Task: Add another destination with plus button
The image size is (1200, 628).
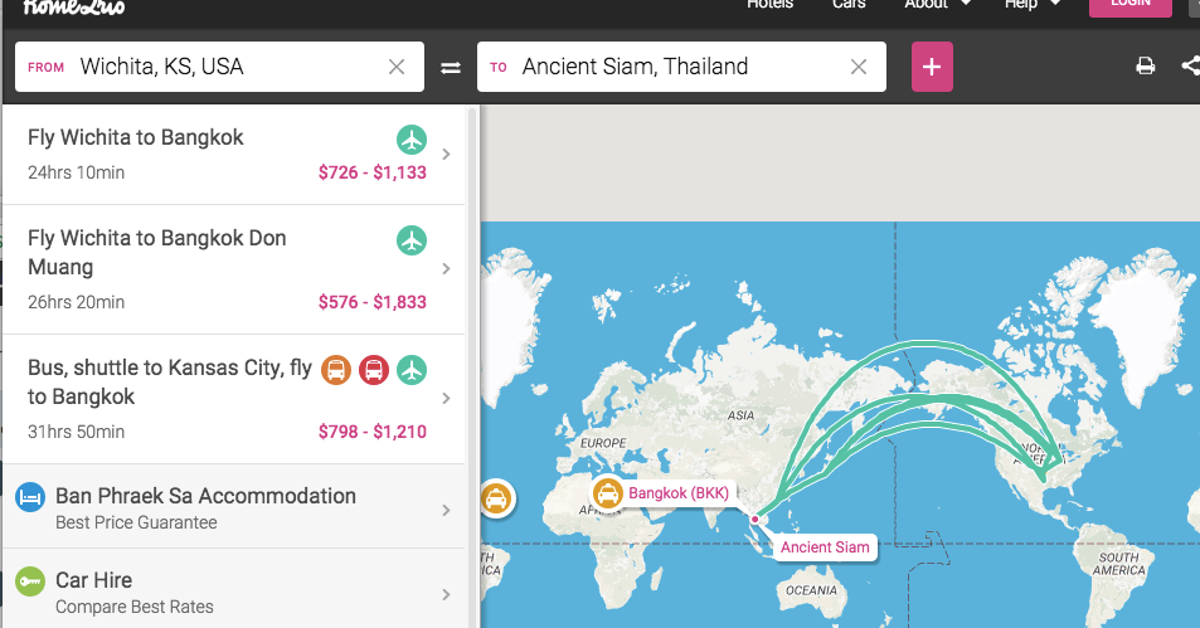Action: (x=932, y=67)
